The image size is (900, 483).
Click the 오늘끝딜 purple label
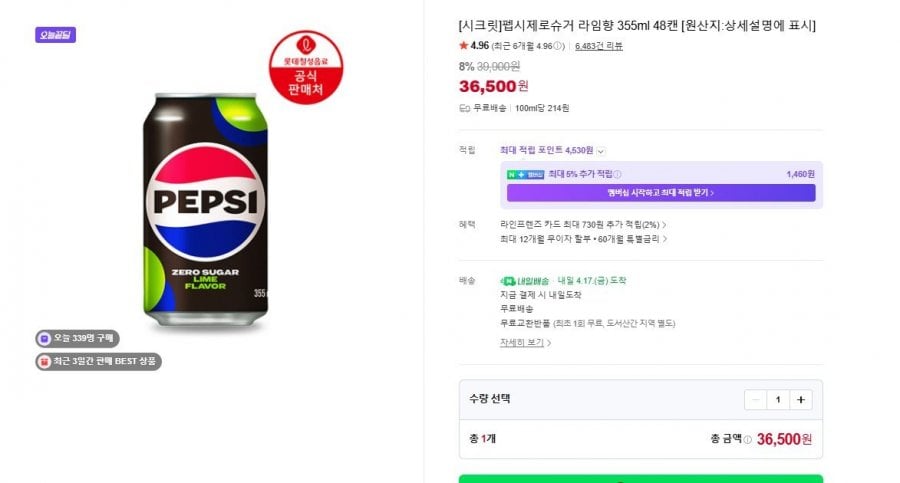(x=55, y=35)
